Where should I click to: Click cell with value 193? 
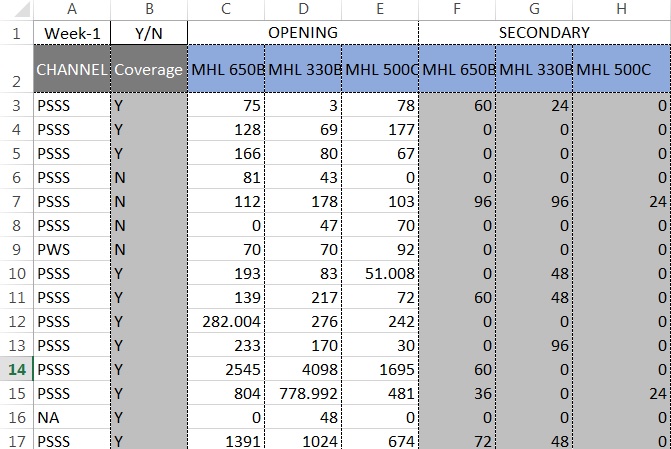click(226, 273)
